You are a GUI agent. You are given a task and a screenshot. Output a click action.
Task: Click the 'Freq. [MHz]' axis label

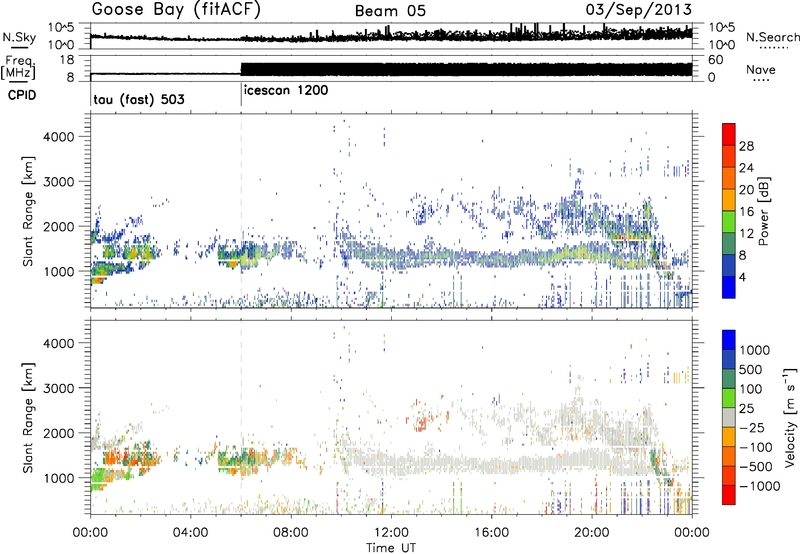click(18, 68)
